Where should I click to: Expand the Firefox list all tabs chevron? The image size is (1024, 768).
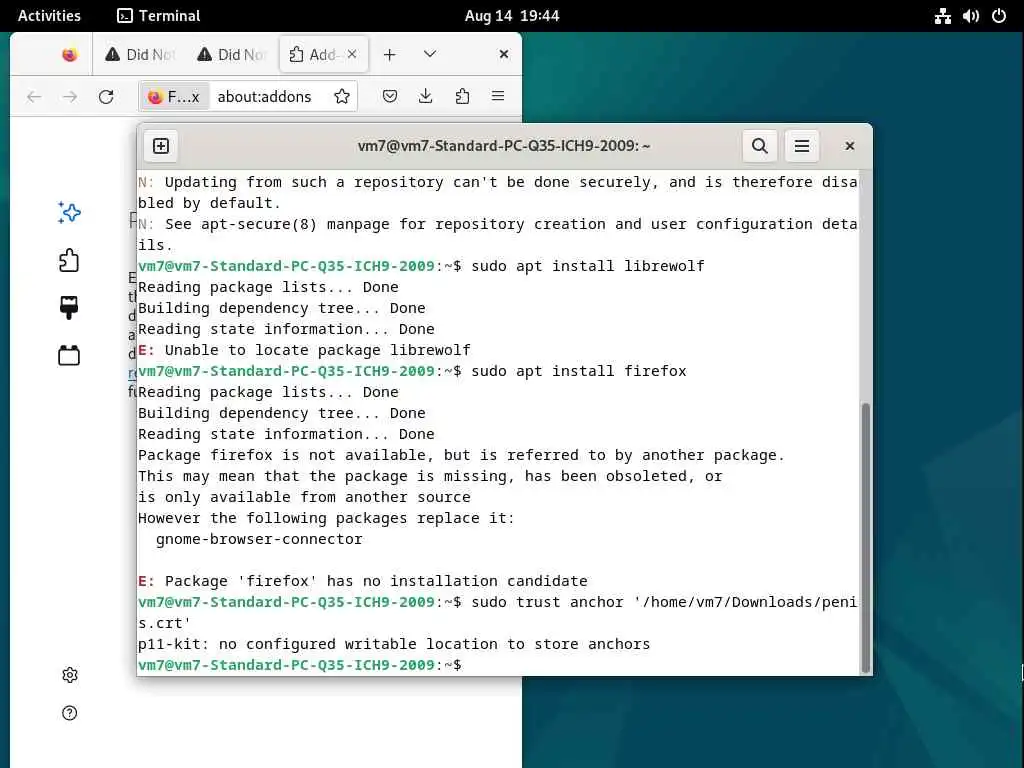click(429, 54)
